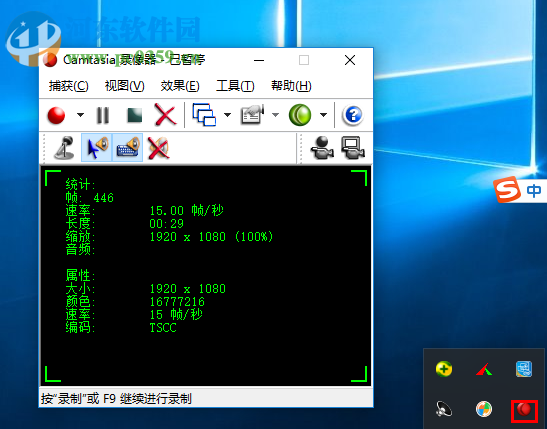Click the red Record button in the toolbar
Viewport: 547px width, 429px height.
tap(56, 115)
